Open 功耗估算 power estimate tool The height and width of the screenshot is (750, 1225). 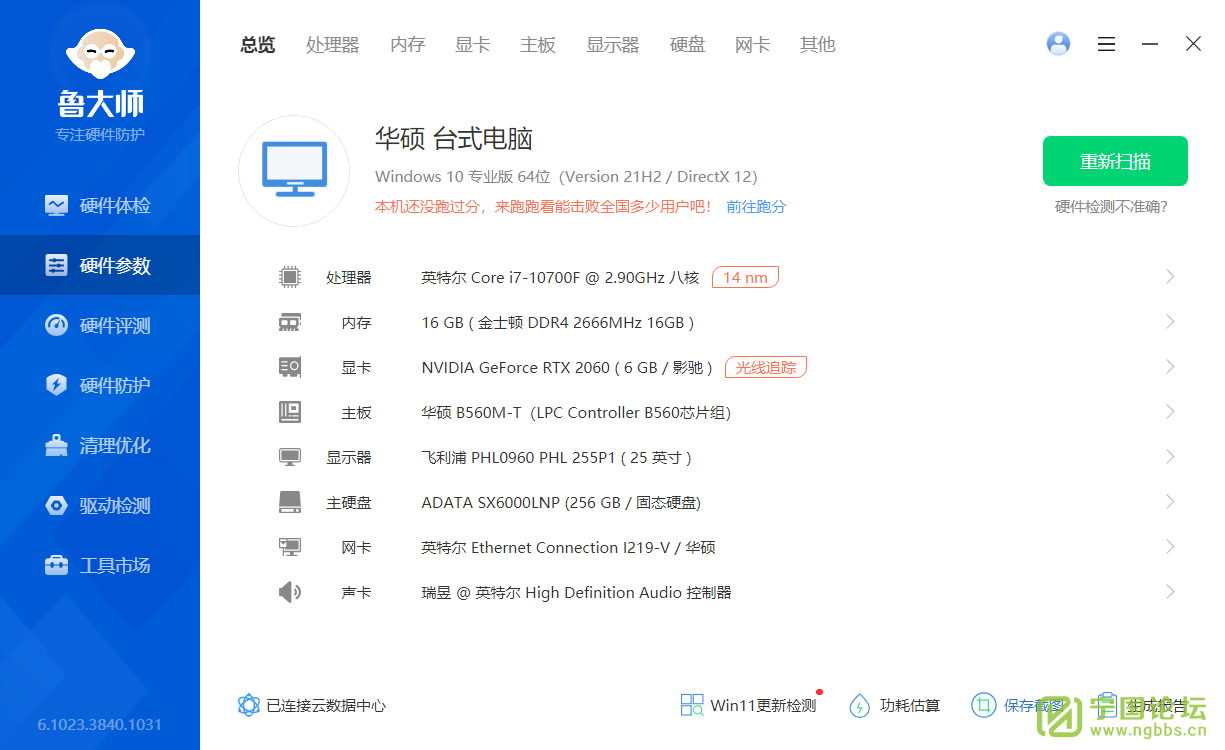[894, 705]
